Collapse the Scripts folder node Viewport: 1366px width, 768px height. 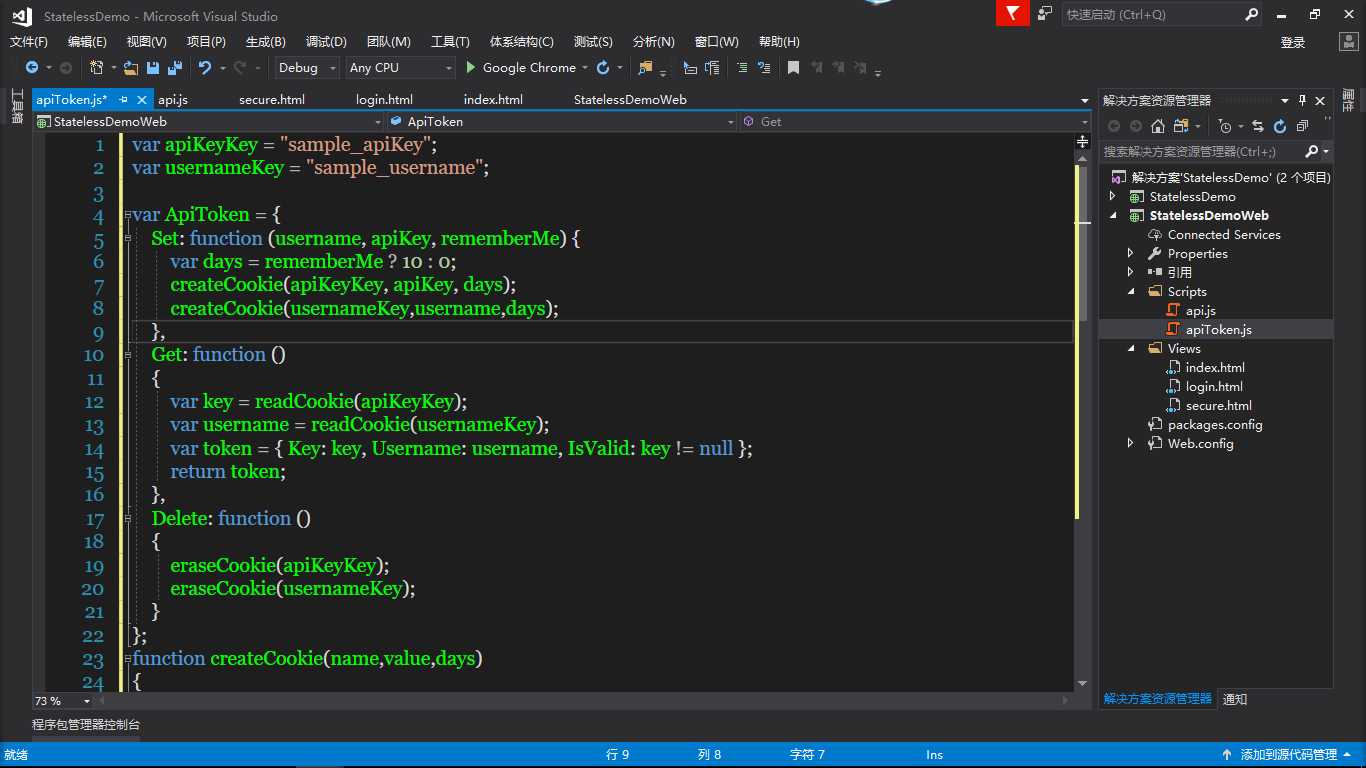click(1131, 292)
